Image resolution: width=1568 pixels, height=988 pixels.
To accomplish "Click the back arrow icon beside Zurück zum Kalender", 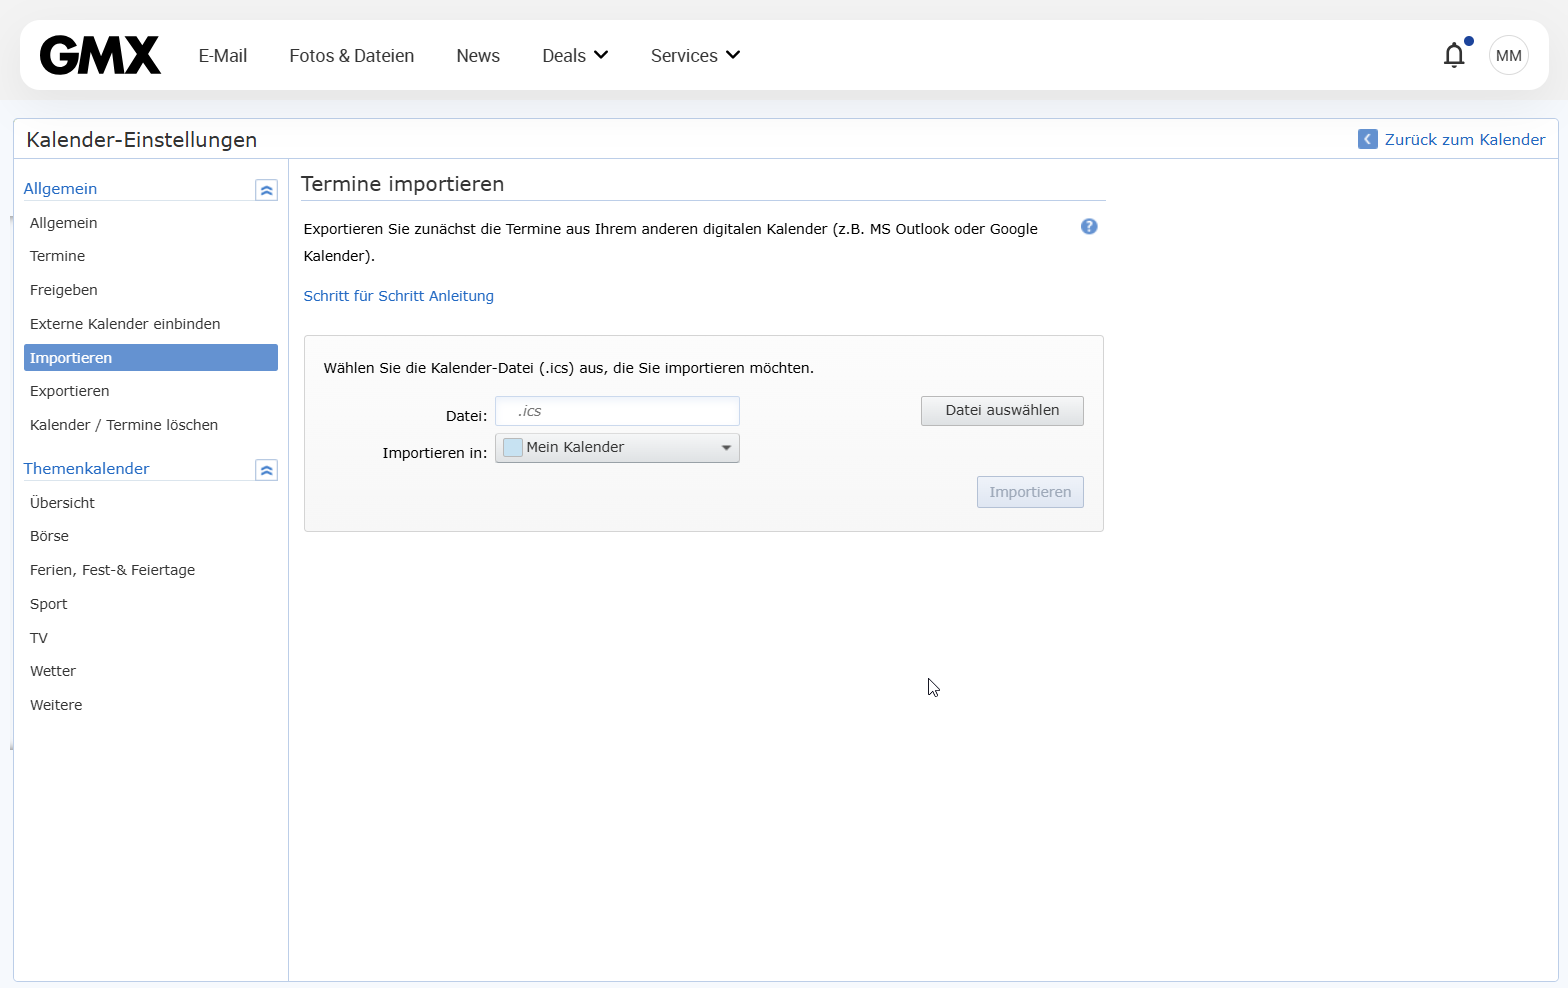I will point(1367,139).
